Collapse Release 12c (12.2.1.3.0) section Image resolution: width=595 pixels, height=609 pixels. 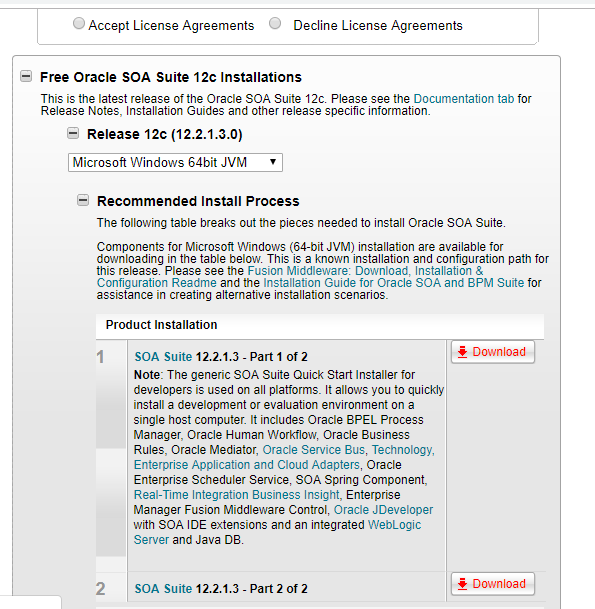73,133
